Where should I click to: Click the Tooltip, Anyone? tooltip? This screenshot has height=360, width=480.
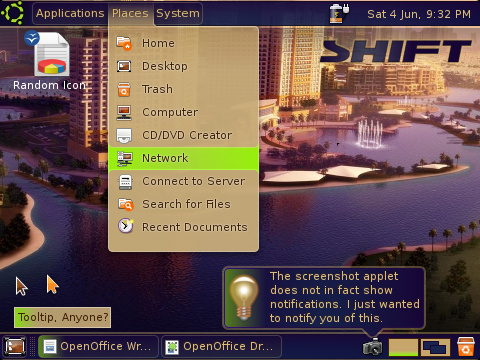62,317
